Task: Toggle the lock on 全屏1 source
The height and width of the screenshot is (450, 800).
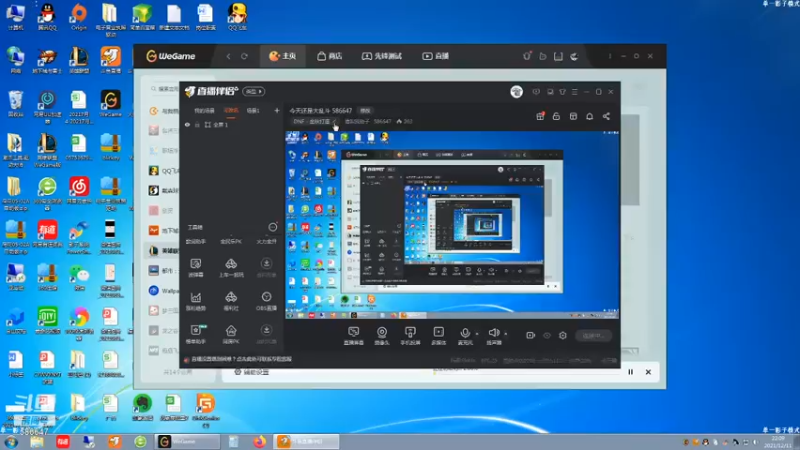Action: click(x=197, y=124)
